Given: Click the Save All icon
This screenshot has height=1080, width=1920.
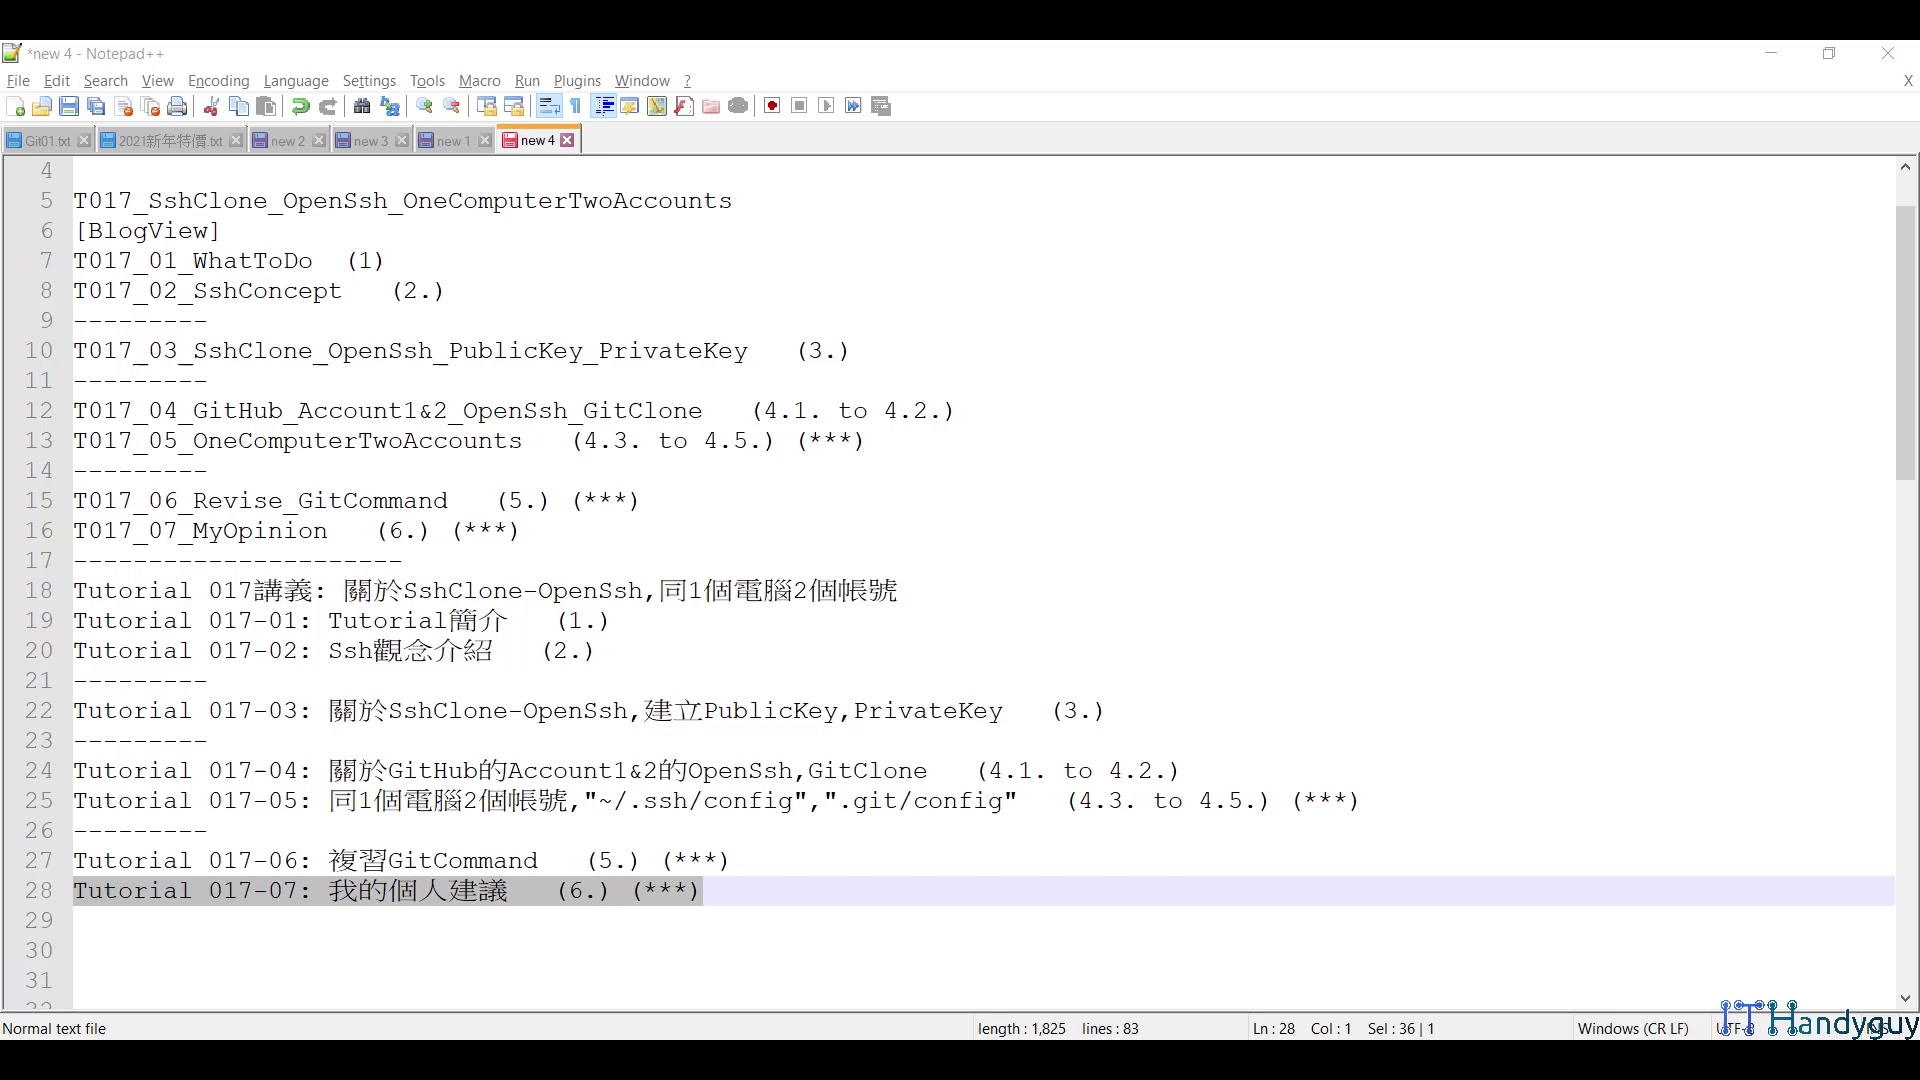Looking at the screenshot, I should click(96, 106).
